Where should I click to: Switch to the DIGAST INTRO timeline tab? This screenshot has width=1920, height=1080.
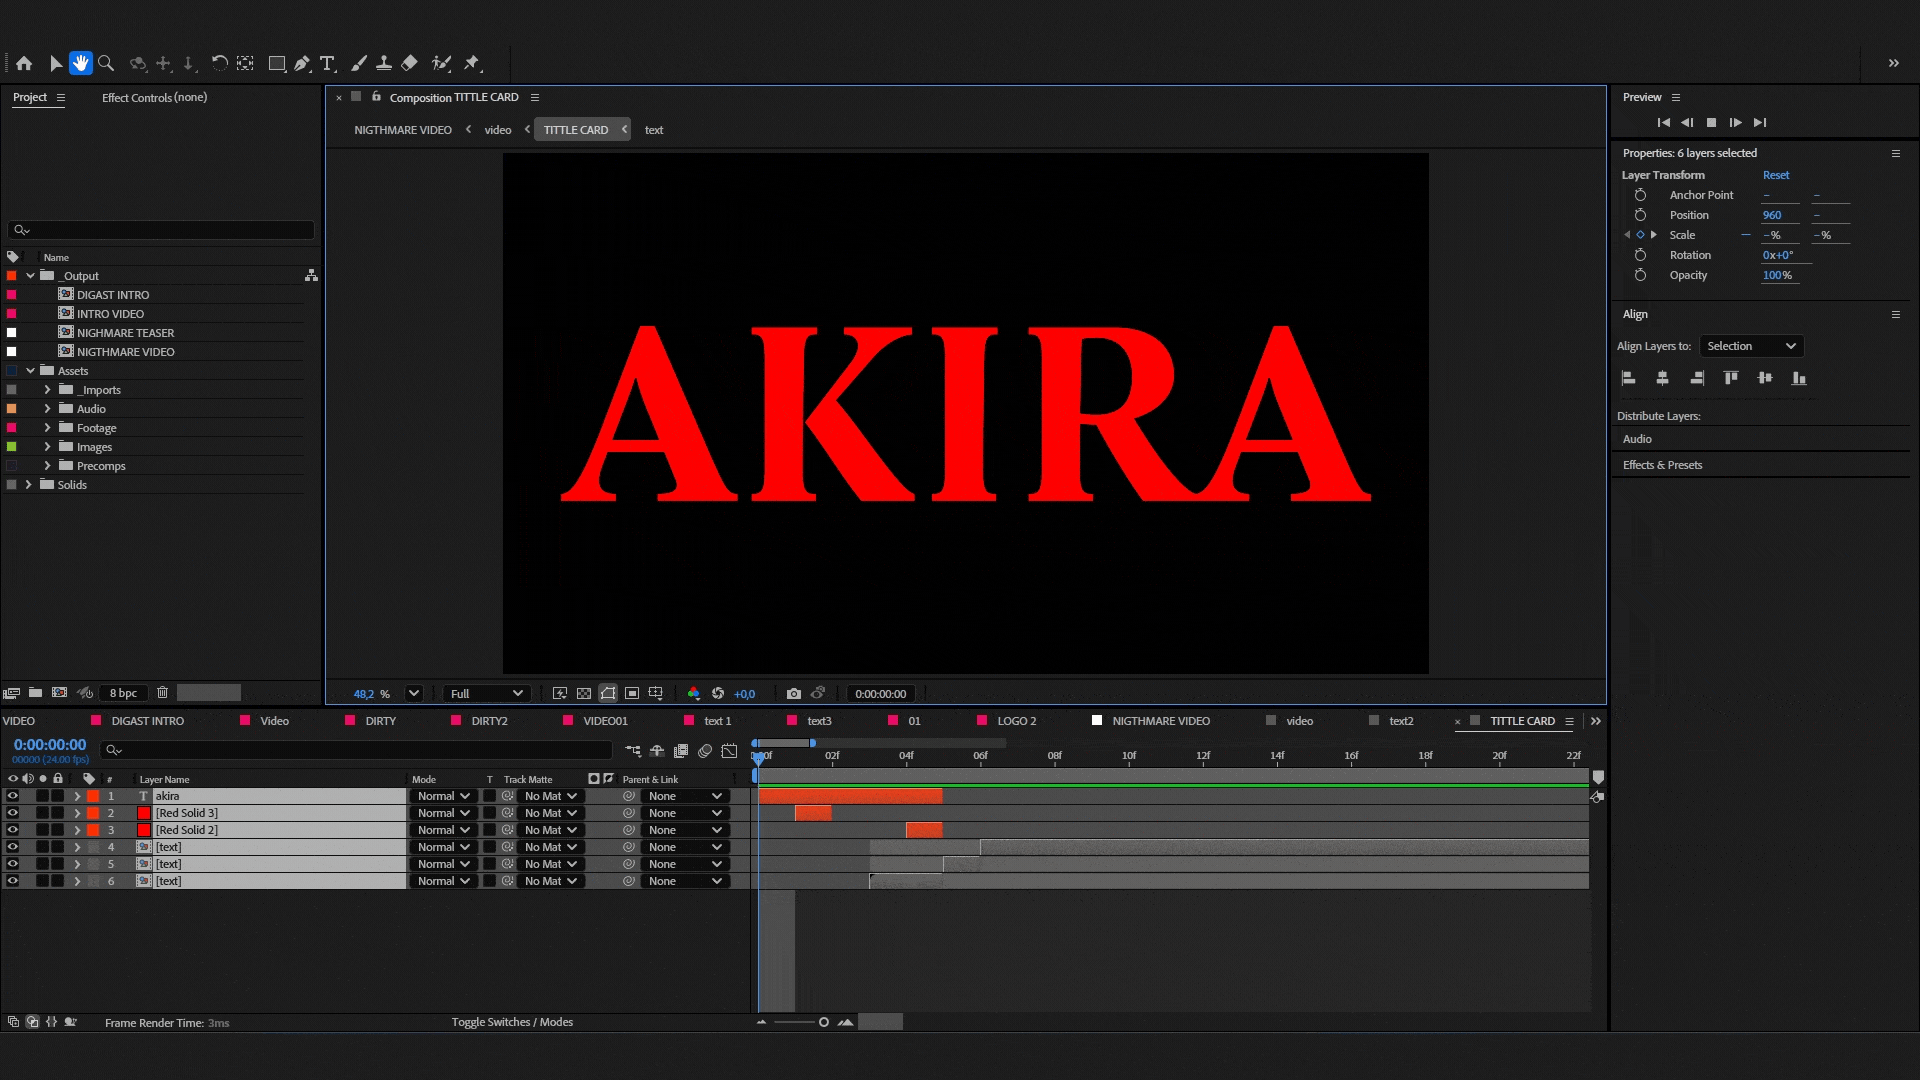(x=148, y=721)
